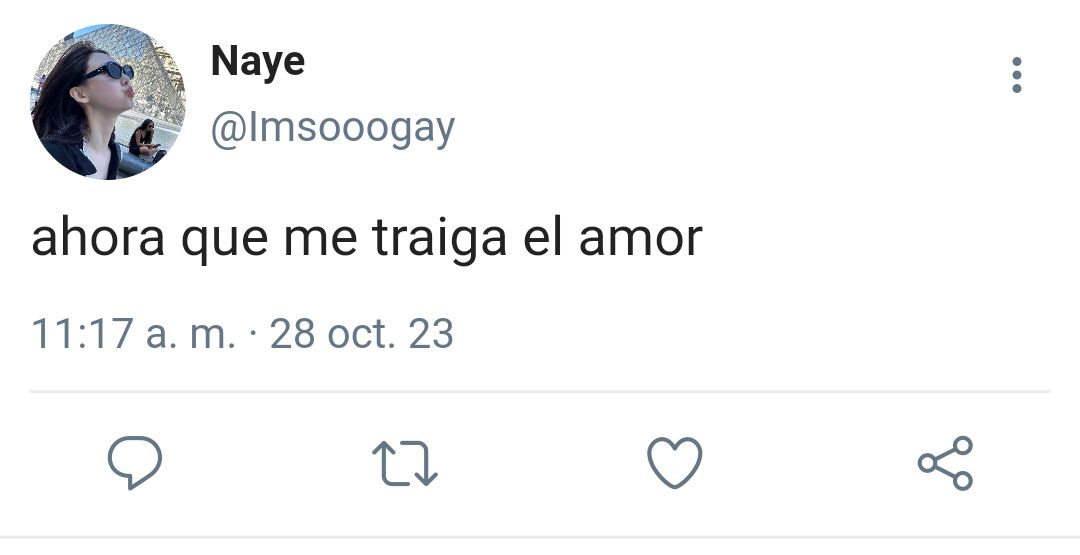Image resolution: width=1080 pixels, height=555 pixels.
Task: Select the tweet text 'ahora que me traiga el amor'
Action: point(366,239)
